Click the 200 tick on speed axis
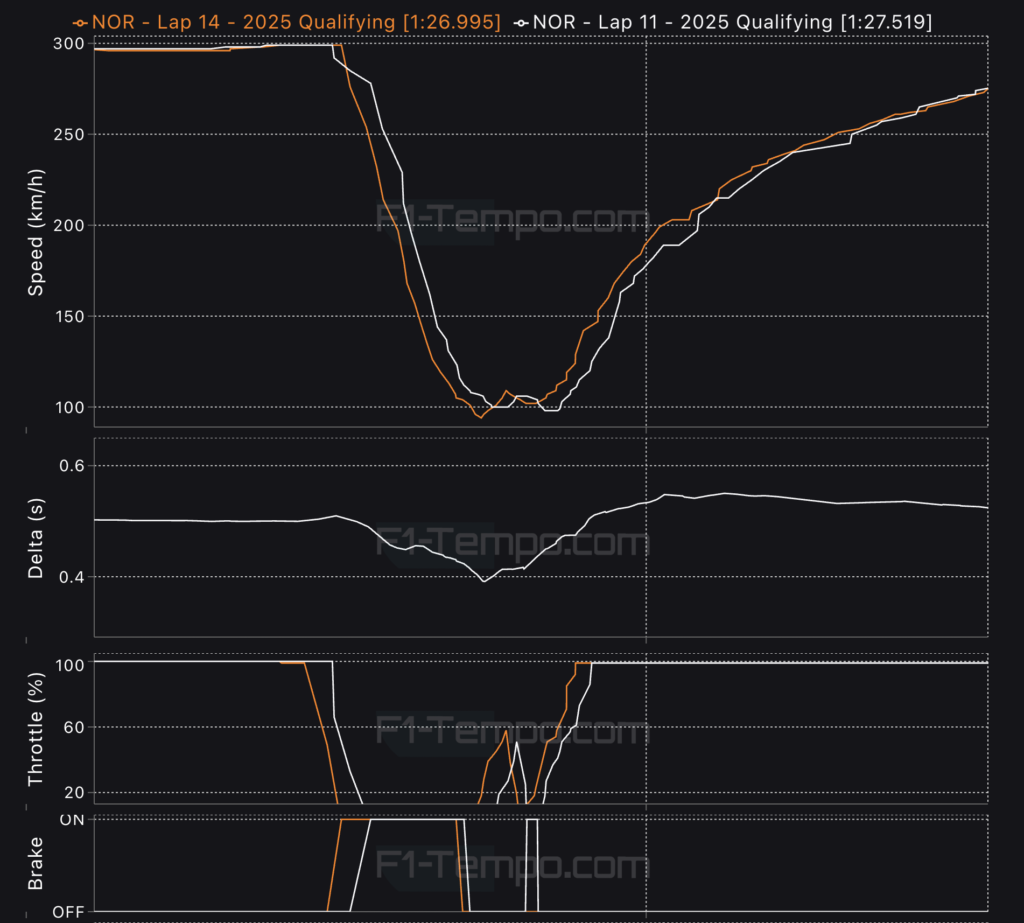Viewport: 1024px width, 923px height. 69,225
